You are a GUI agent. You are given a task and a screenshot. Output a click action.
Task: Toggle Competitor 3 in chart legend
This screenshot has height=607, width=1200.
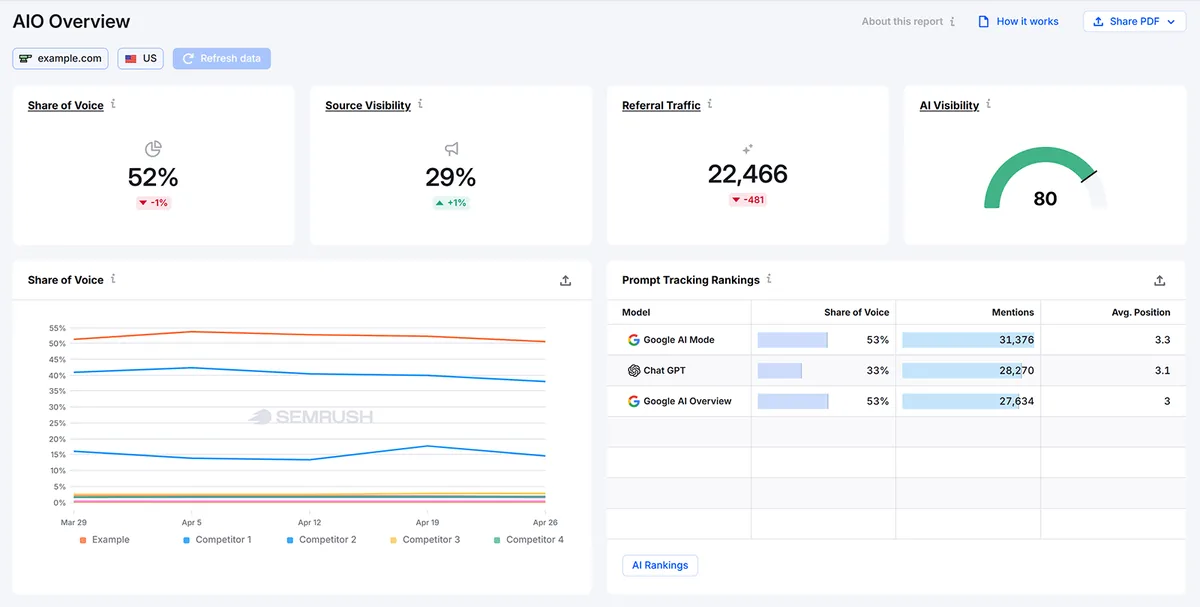[x=425, y=540]
